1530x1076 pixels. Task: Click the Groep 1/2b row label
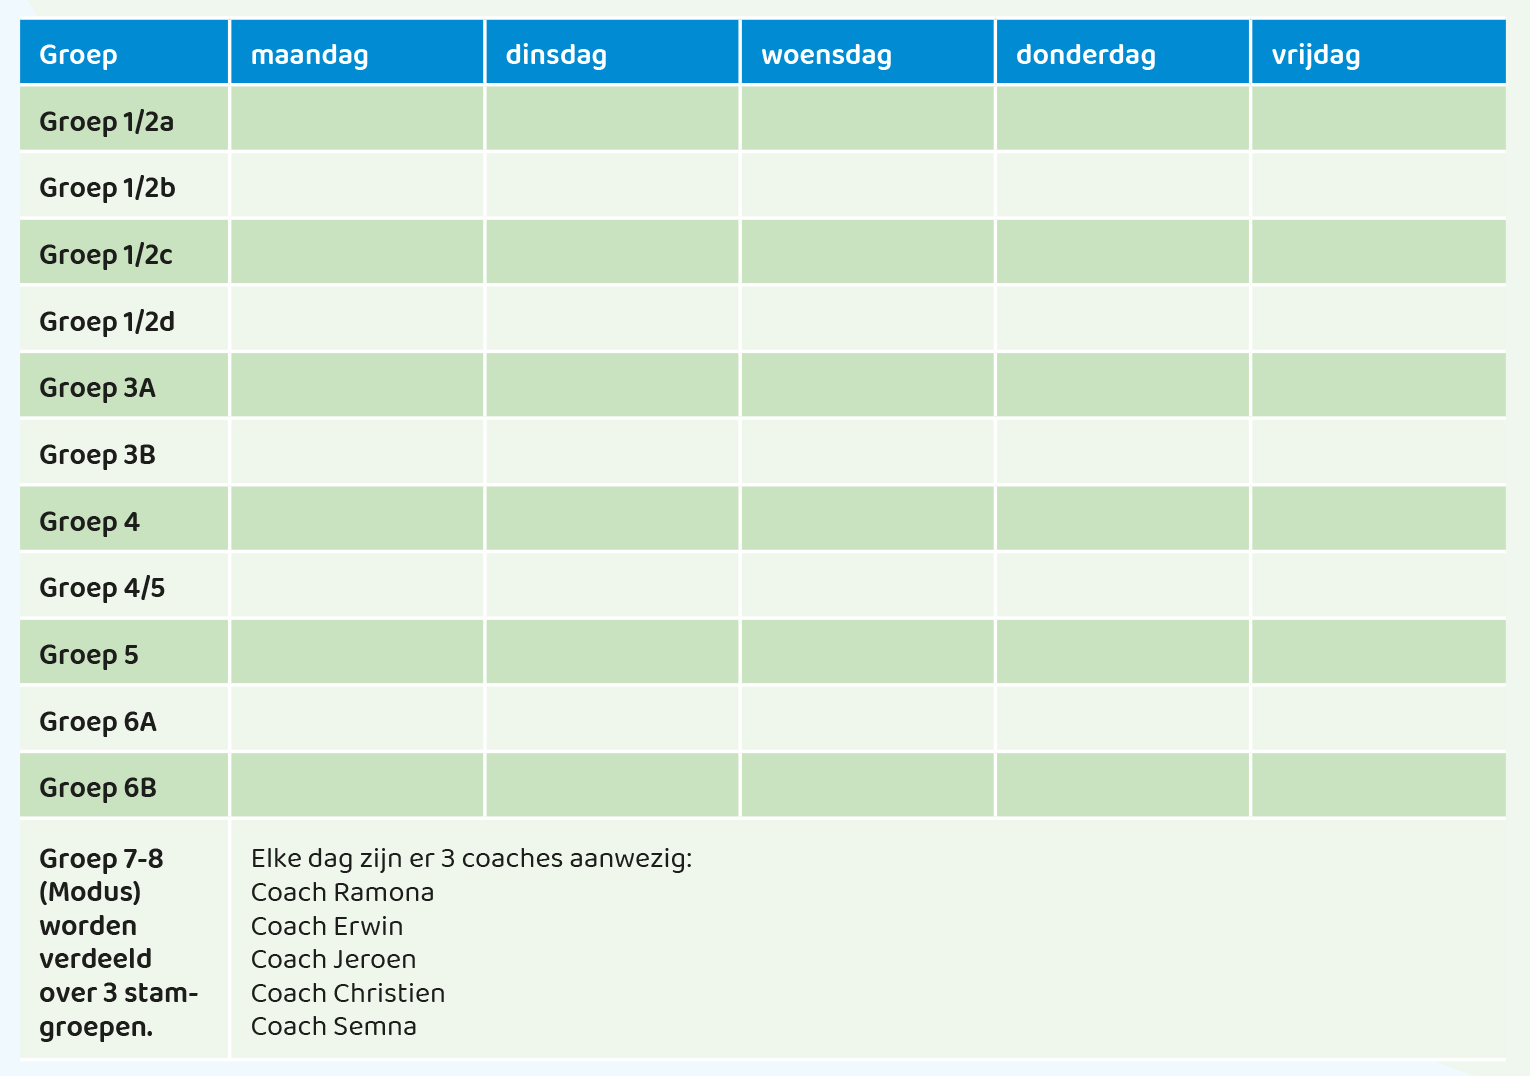point(107,187)
